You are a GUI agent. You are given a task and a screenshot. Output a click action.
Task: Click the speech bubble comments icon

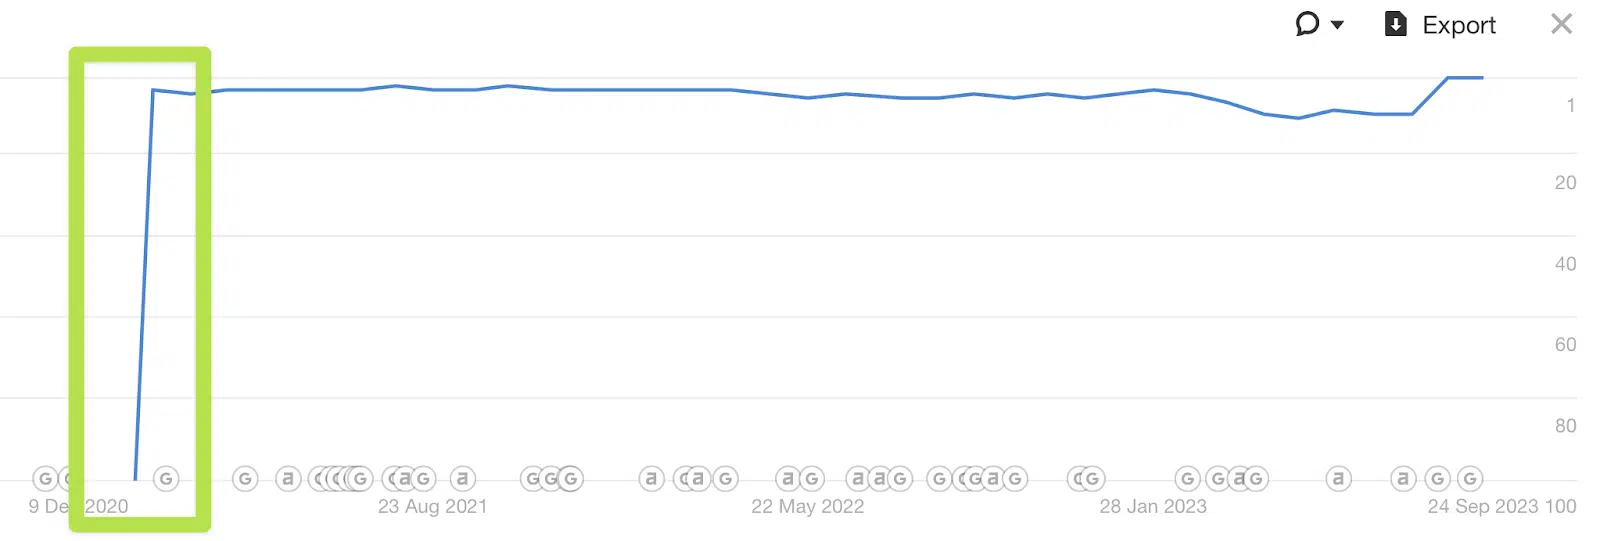1307,24
